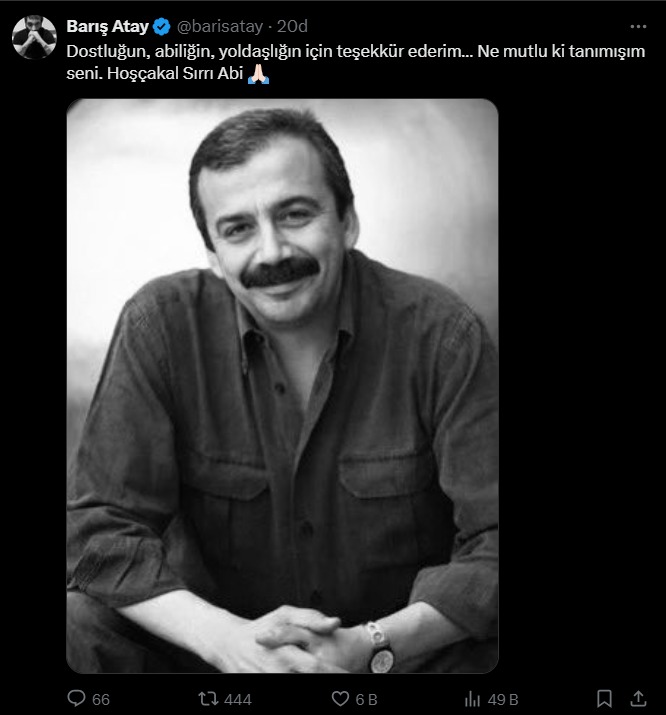Click the Barış Atay display name
Viewport: 666px width, 715px height.
tap(108, 26)
